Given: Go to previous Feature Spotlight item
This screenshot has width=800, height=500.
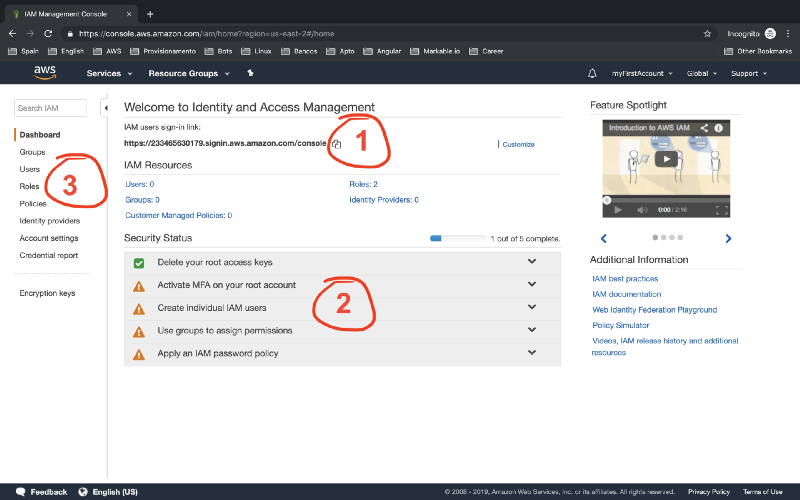Looking at the screenshot, I should [604, 238].
